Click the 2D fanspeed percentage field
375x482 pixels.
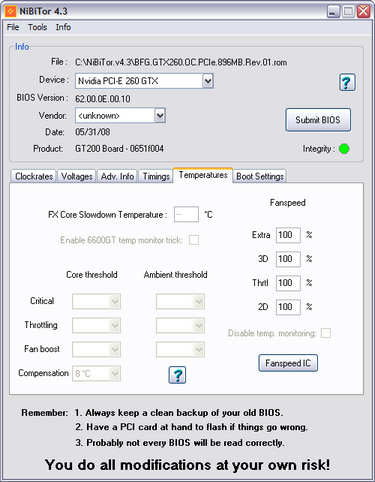pos(288,307)
